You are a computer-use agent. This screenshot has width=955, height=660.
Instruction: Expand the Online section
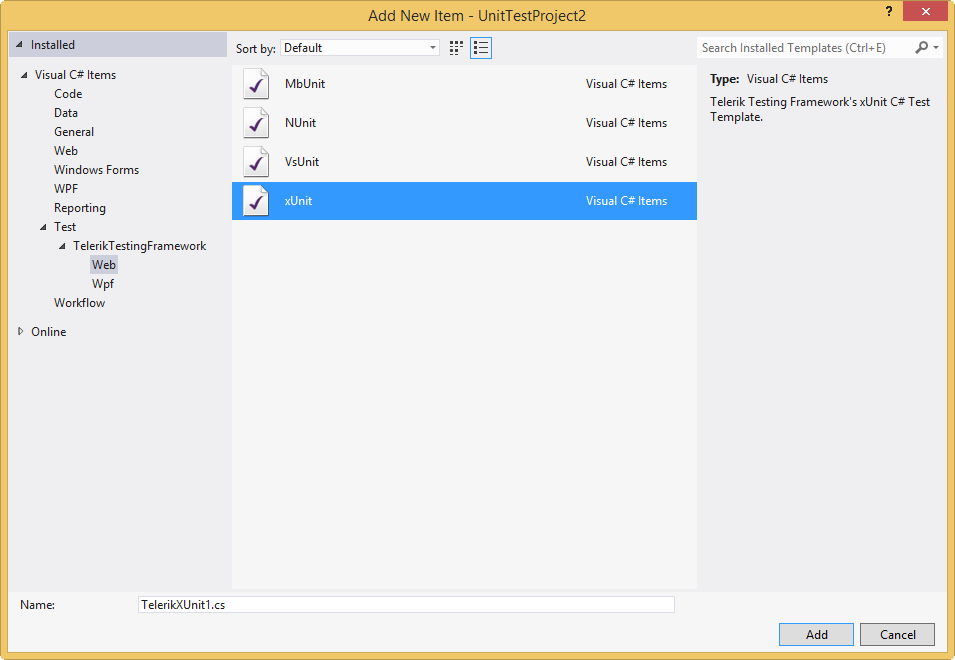coord(21,332)
